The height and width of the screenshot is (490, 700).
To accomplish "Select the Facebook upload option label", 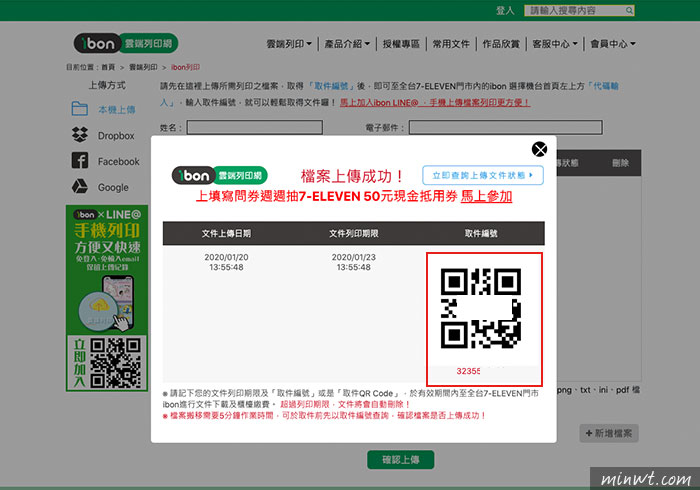I will tap(118, 162).
